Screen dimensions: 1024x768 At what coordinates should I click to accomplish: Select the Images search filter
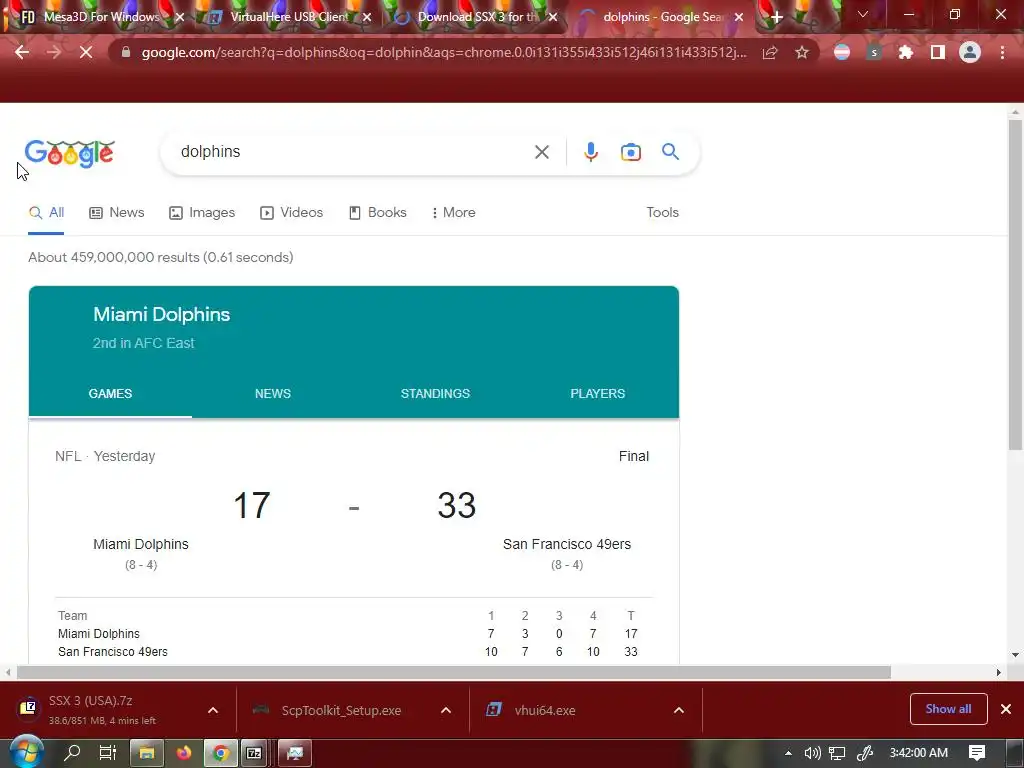[x=202, y=212]
